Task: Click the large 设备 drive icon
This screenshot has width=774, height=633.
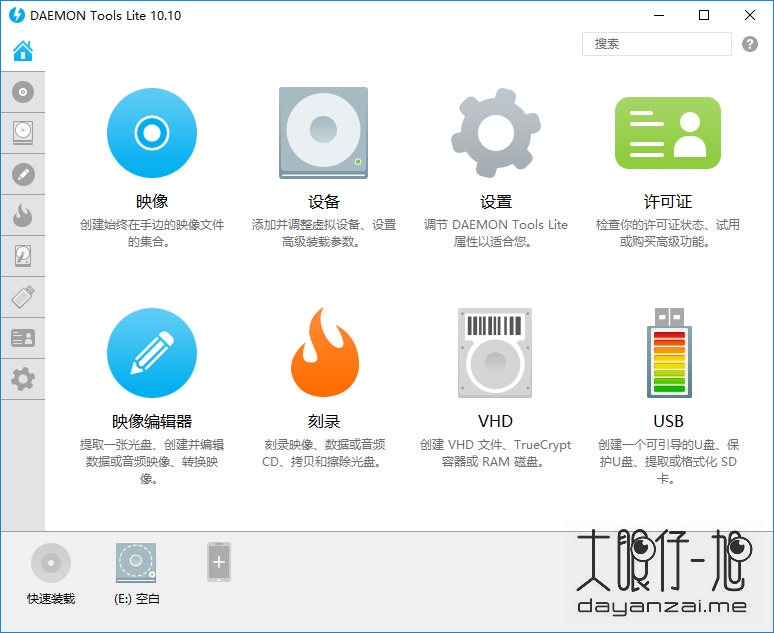Action: tap(323, 133)
